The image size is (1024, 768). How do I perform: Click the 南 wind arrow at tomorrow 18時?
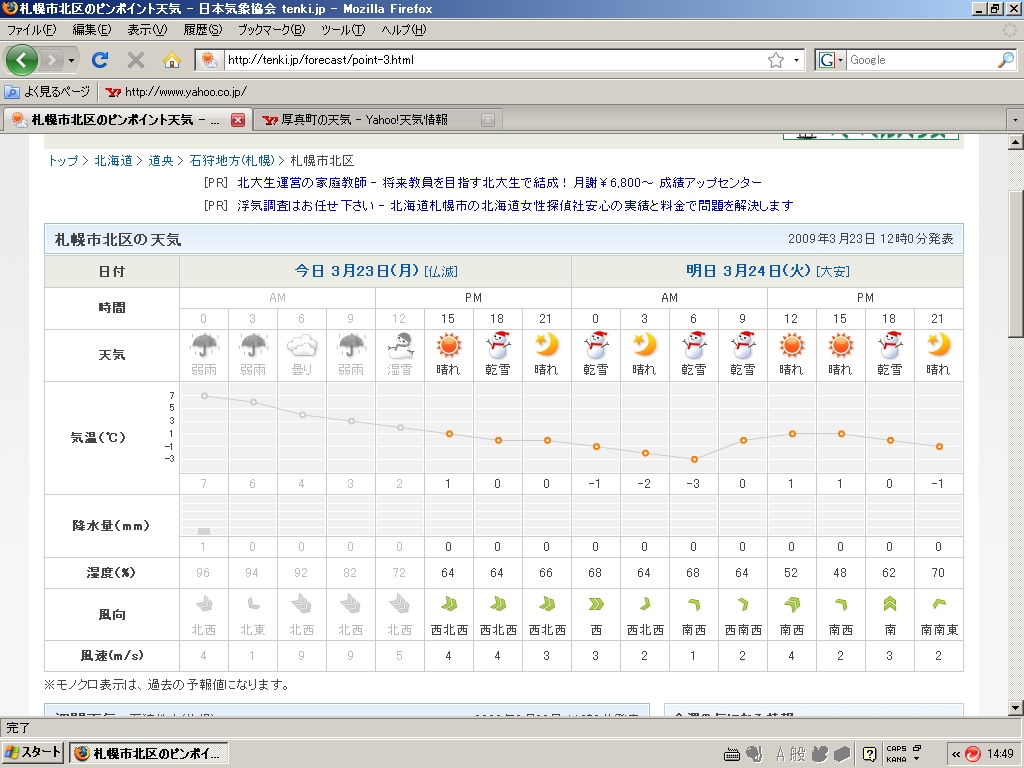(x=889, y=603)
